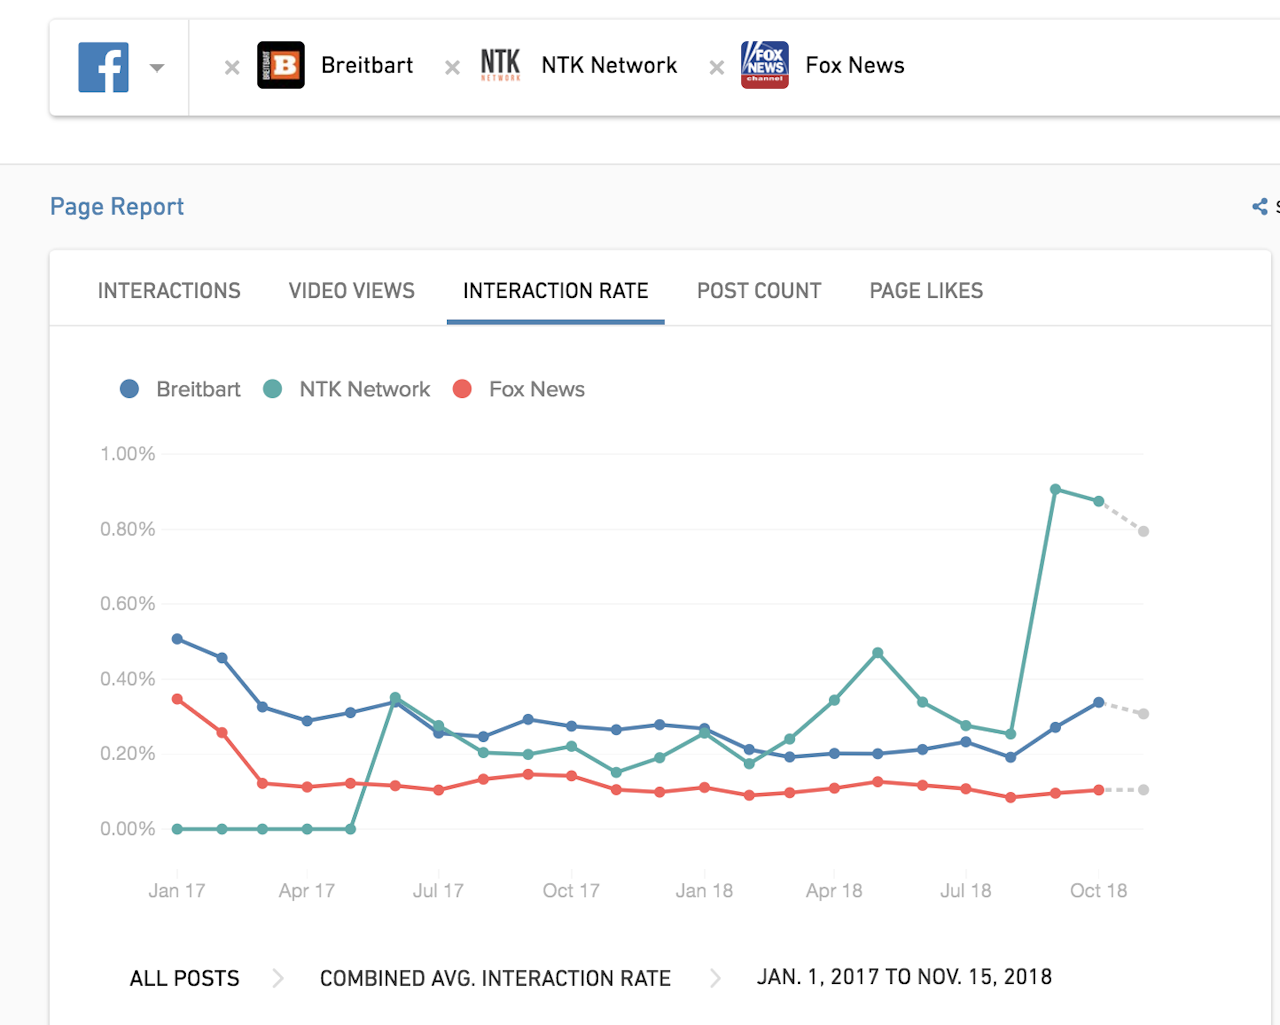Select the NTK Network logo
Viewport: 1280px width, 1025px height.
point(500,63)
